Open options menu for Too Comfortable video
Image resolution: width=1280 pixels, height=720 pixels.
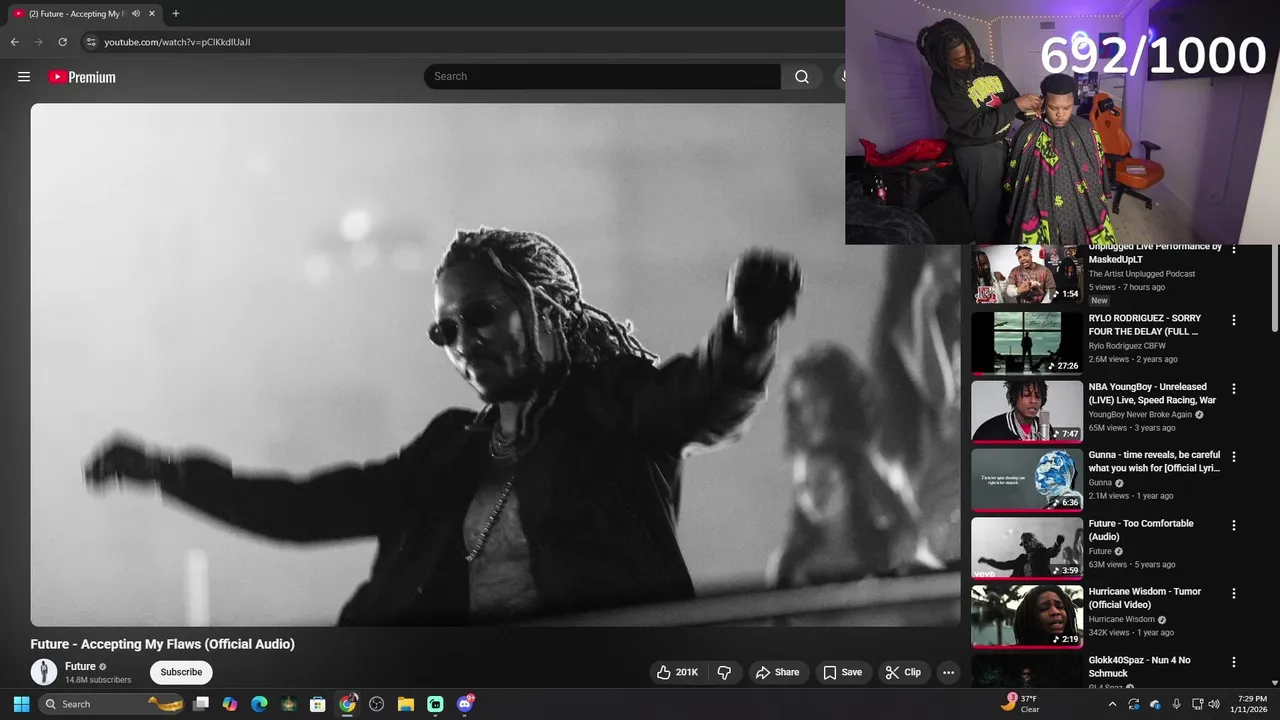pos(1233,525)
